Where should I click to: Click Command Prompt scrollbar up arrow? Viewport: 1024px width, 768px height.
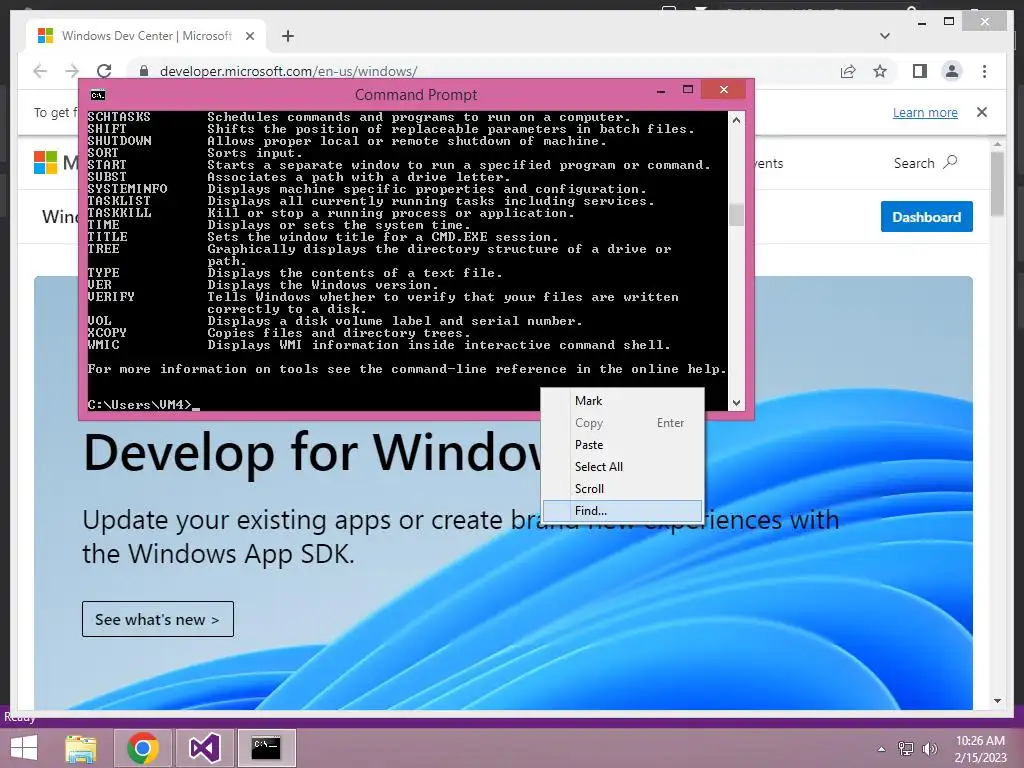coord(736,120)
